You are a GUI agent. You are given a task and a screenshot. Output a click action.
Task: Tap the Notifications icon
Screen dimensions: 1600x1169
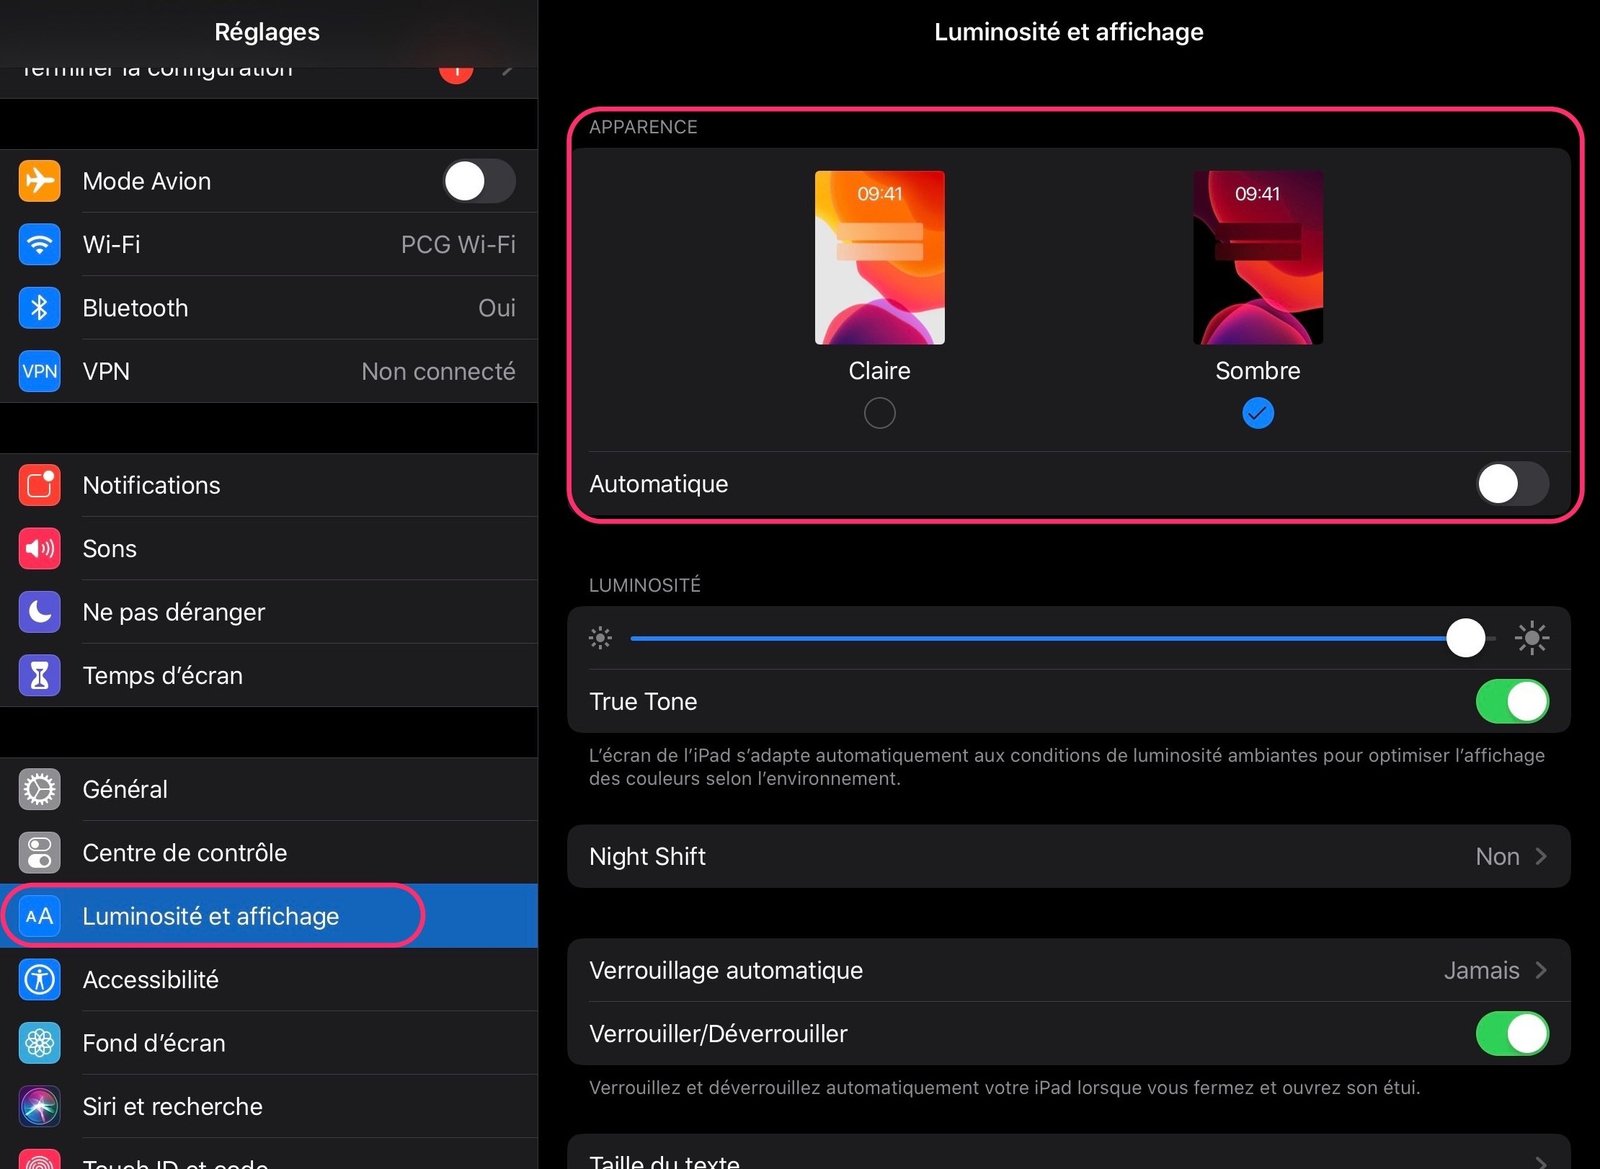point(40,485)
